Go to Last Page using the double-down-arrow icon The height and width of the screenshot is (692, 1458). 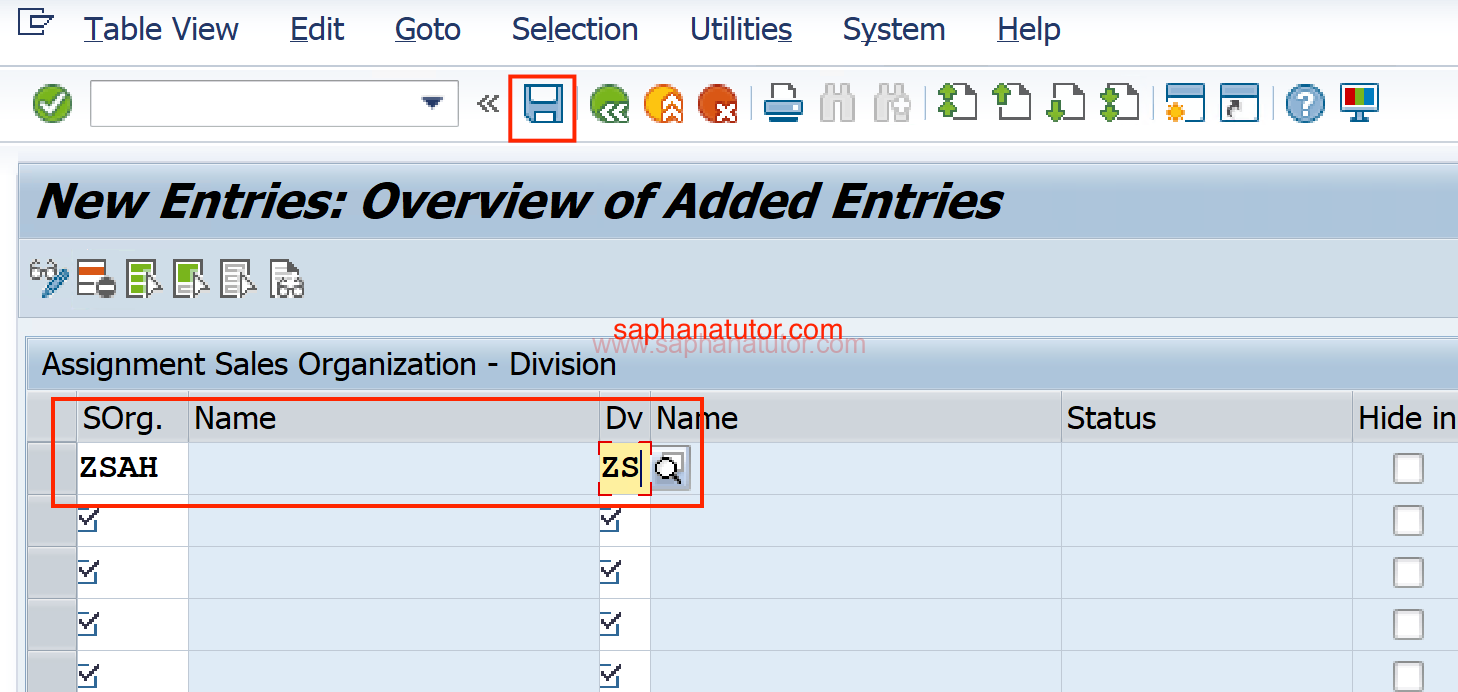coord(1119,103)
